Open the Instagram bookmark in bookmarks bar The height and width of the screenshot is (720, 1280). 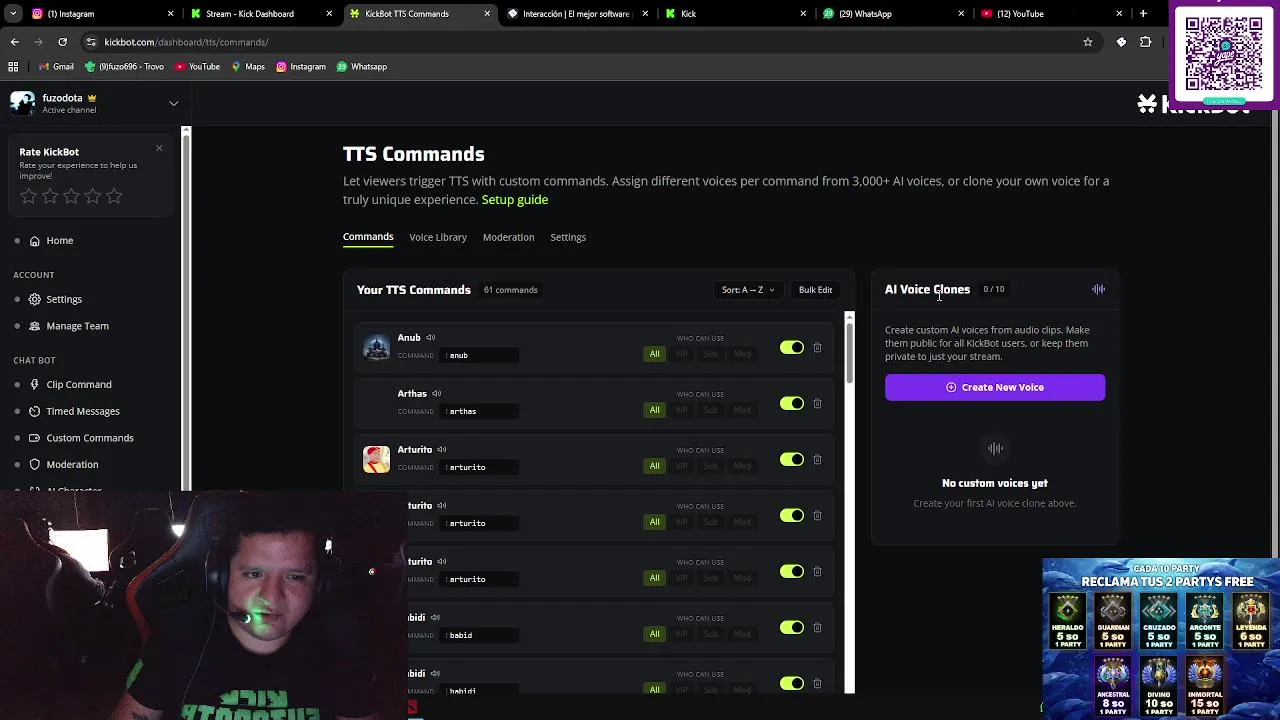(x=301, y=67)
